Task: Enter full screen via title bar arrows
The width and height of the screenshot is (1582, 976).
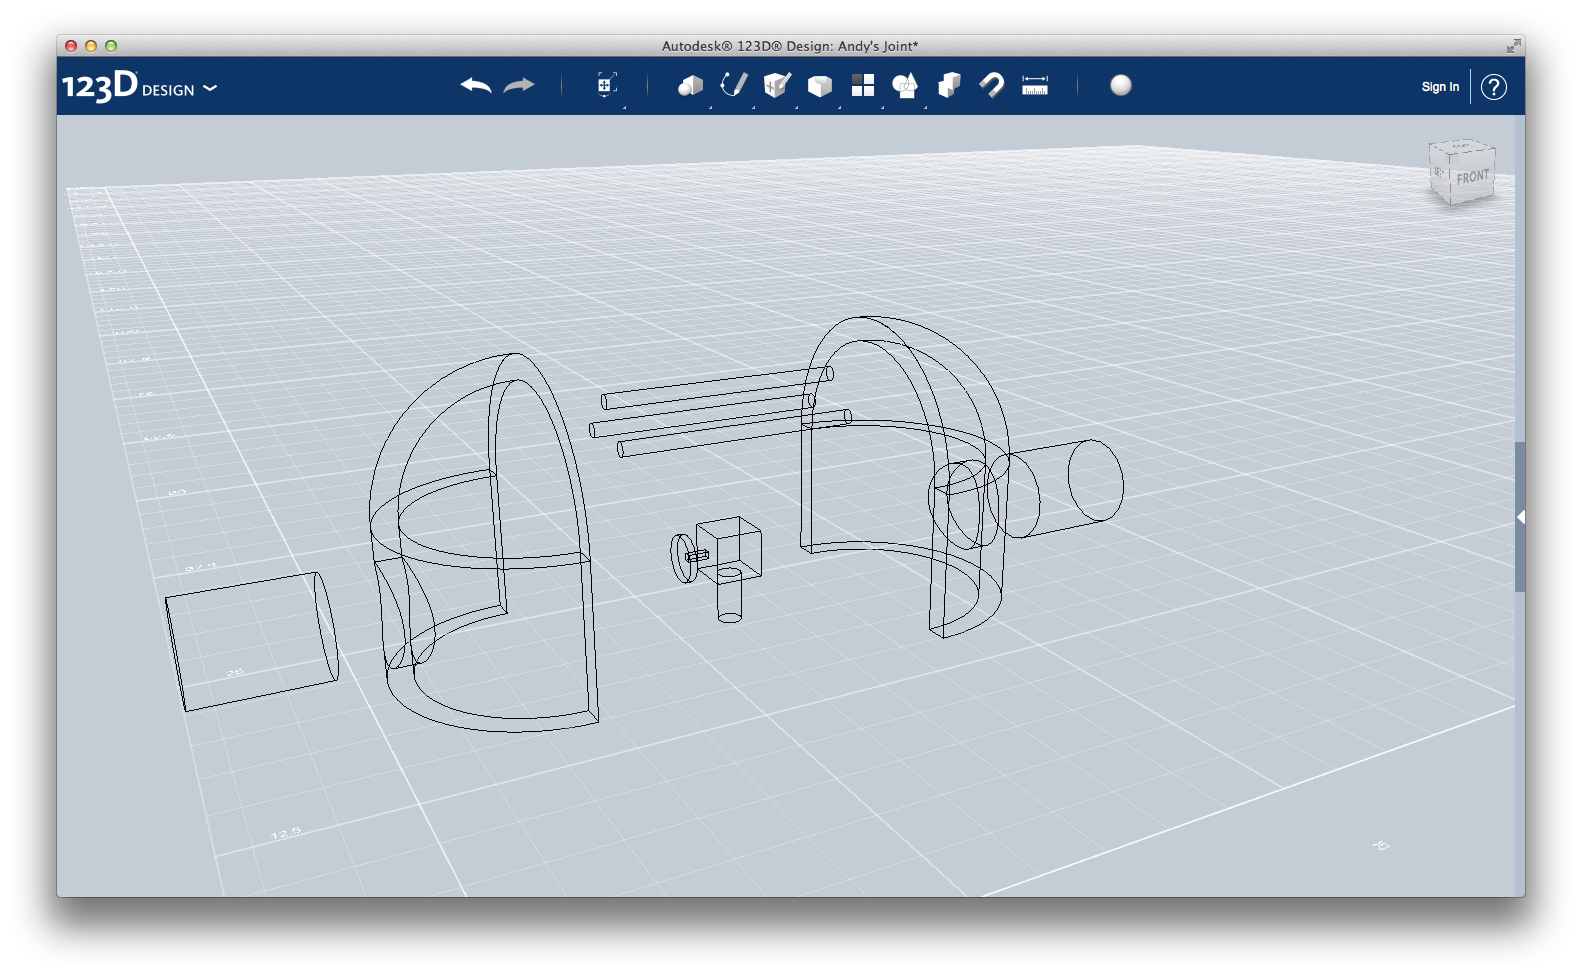Action: 1513,46
